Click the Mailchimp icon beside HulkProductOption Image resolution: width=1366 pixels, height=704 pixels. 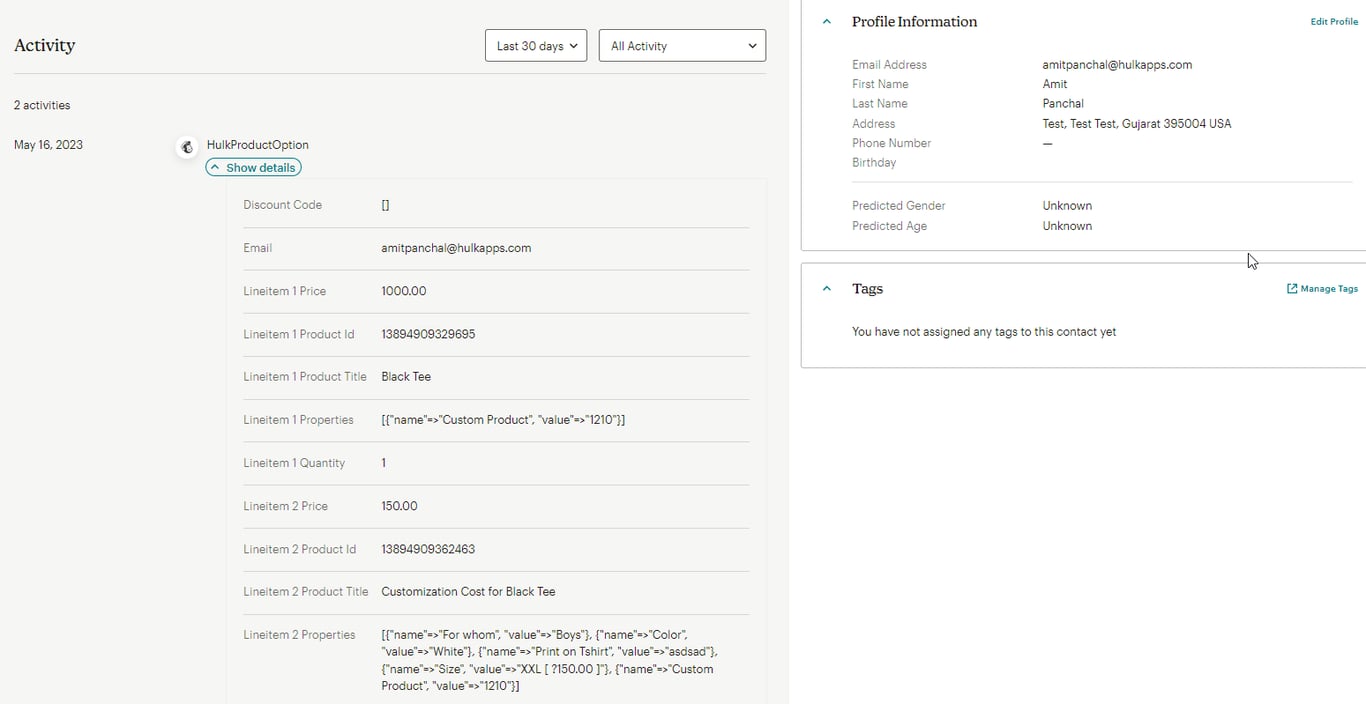186,147
